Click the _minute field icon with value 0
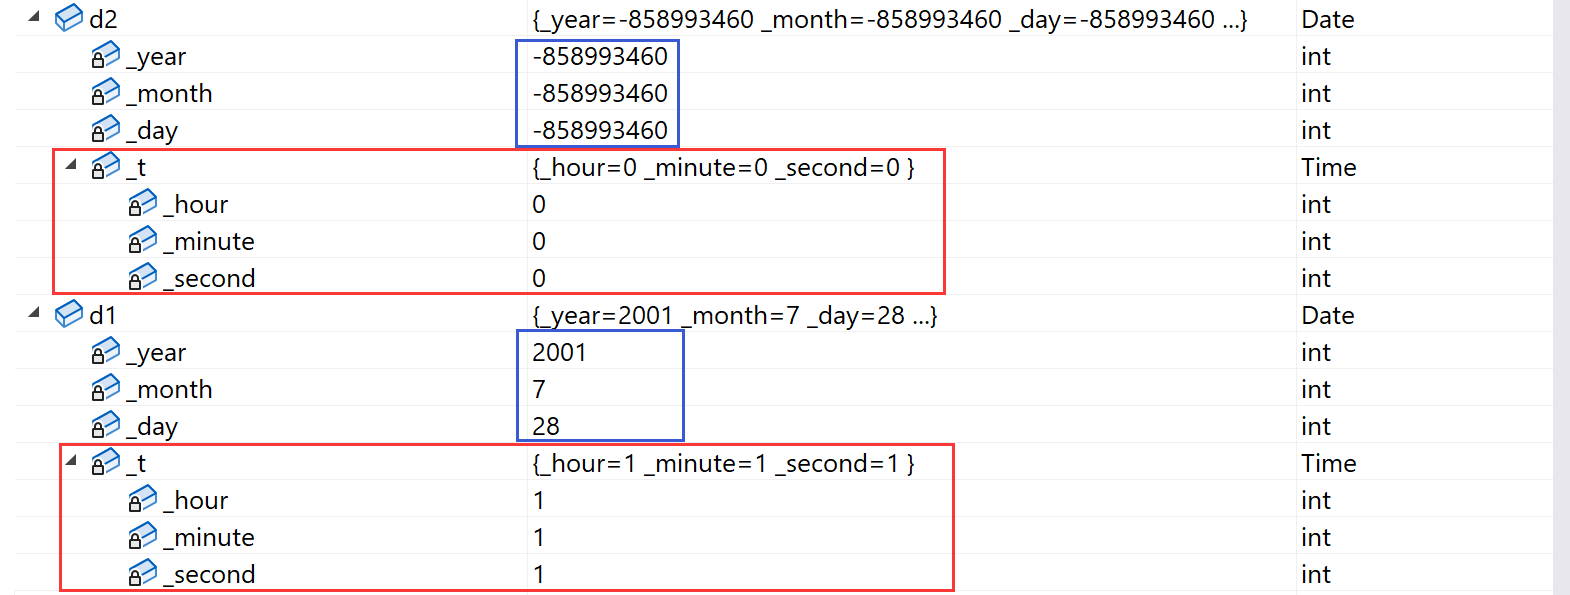The width and height of the screenshot is (1570, 595). (142, 240)
